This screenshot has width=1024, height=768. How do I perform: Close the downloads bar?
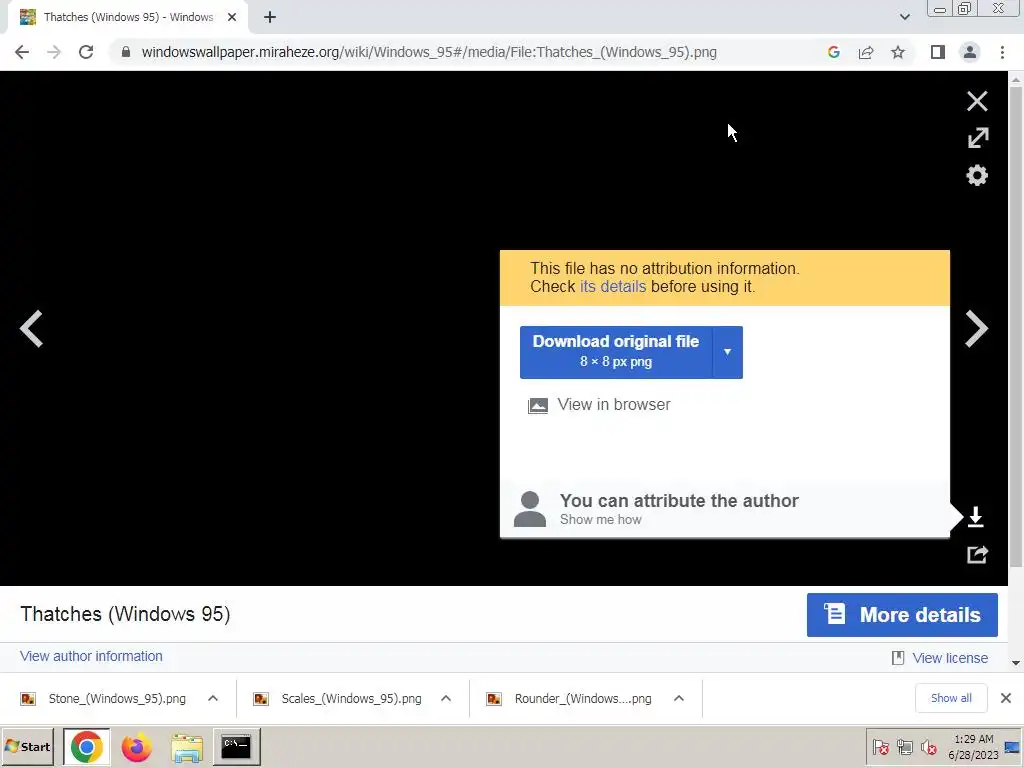pos(1006,699)
